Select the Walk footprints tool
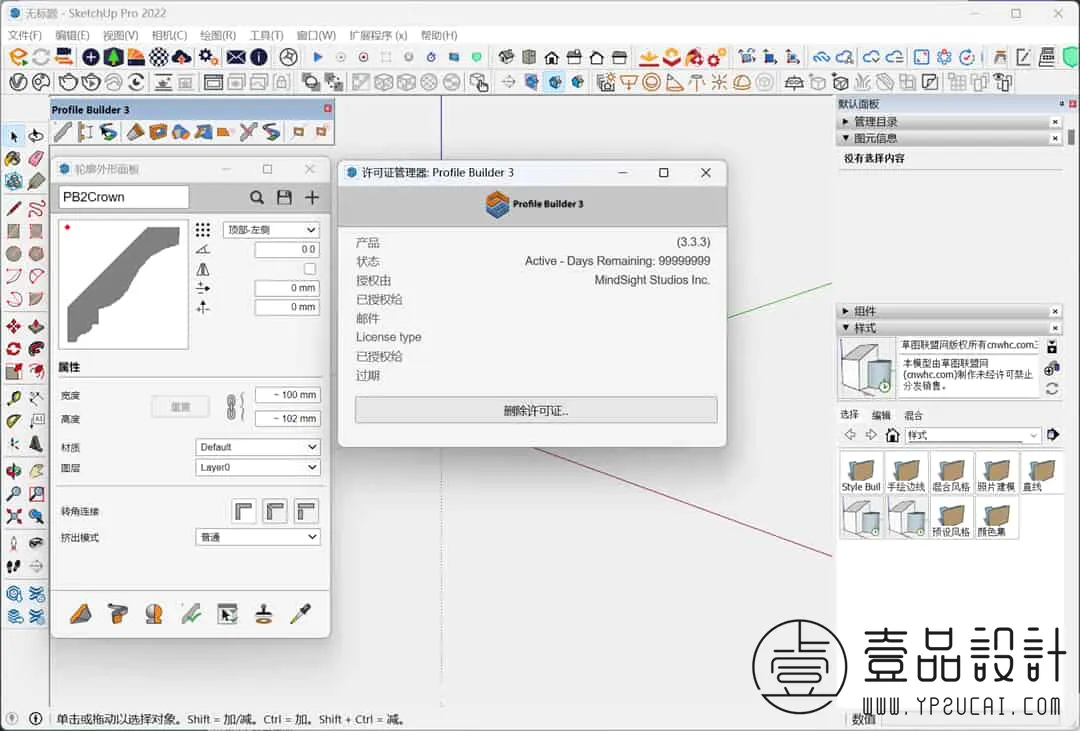 pyautogui.click(x=14, y=566)
